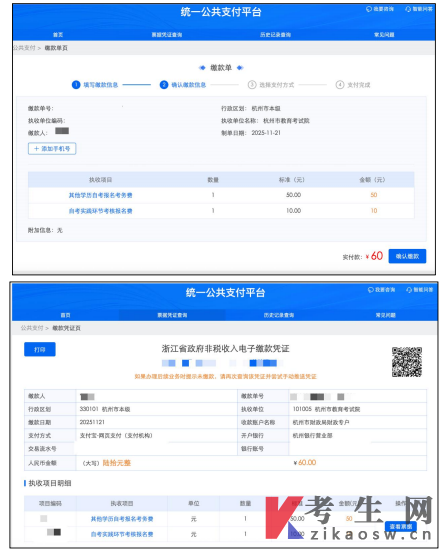Click step 2 circle 确认缴款信息
The width and height of the screenshot is (447, 553).
(164, 85)
